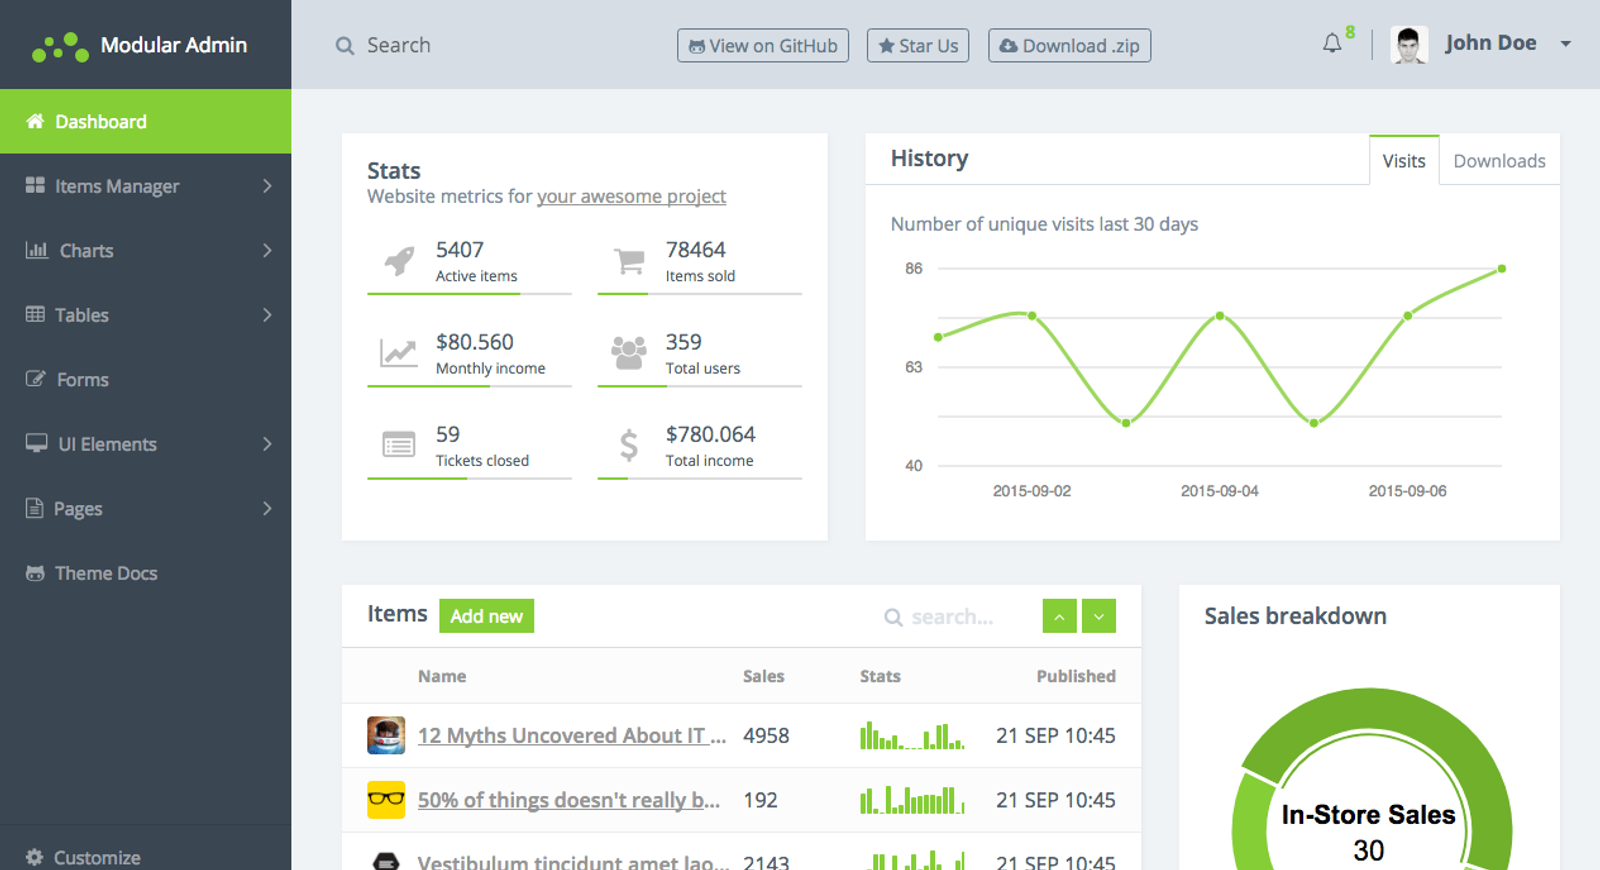Click the Modular Admin logo dots
This screenshot has width=1600, height=870.
pos(60,46)
